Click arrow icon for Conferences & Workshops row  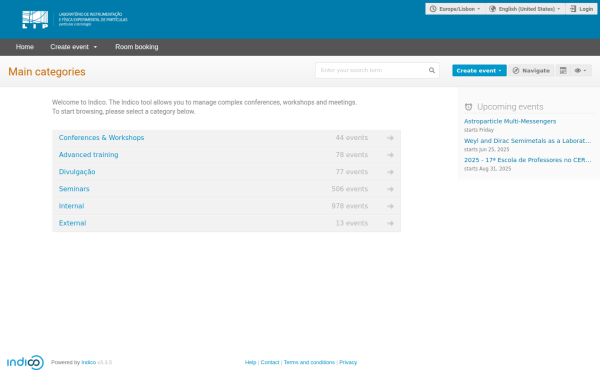tap(390, 138)
